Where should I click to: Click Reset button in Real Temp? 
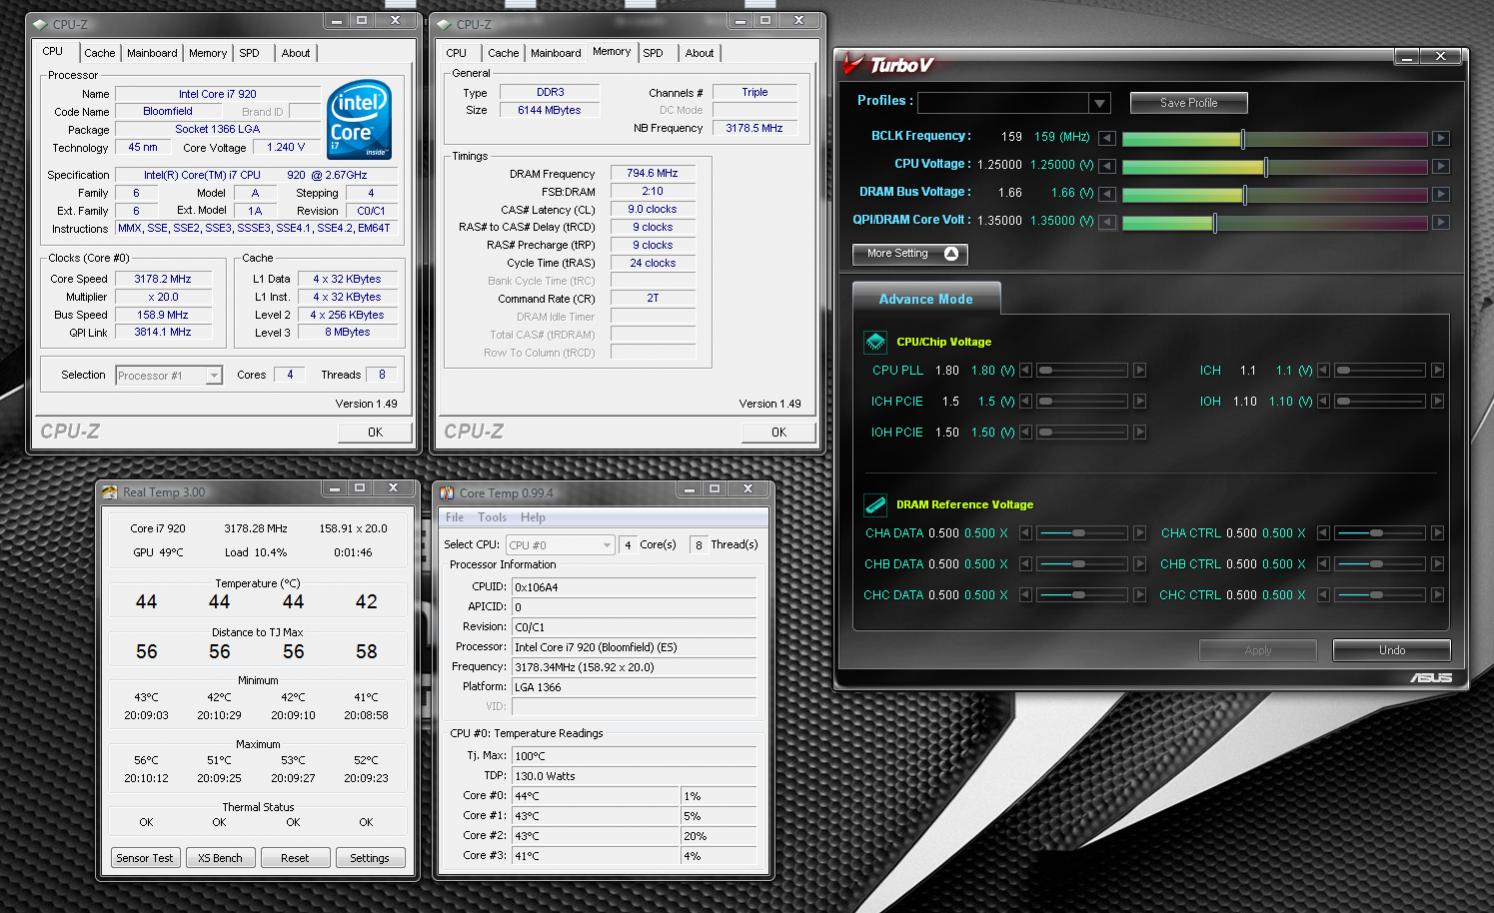(x=295, y=858)
